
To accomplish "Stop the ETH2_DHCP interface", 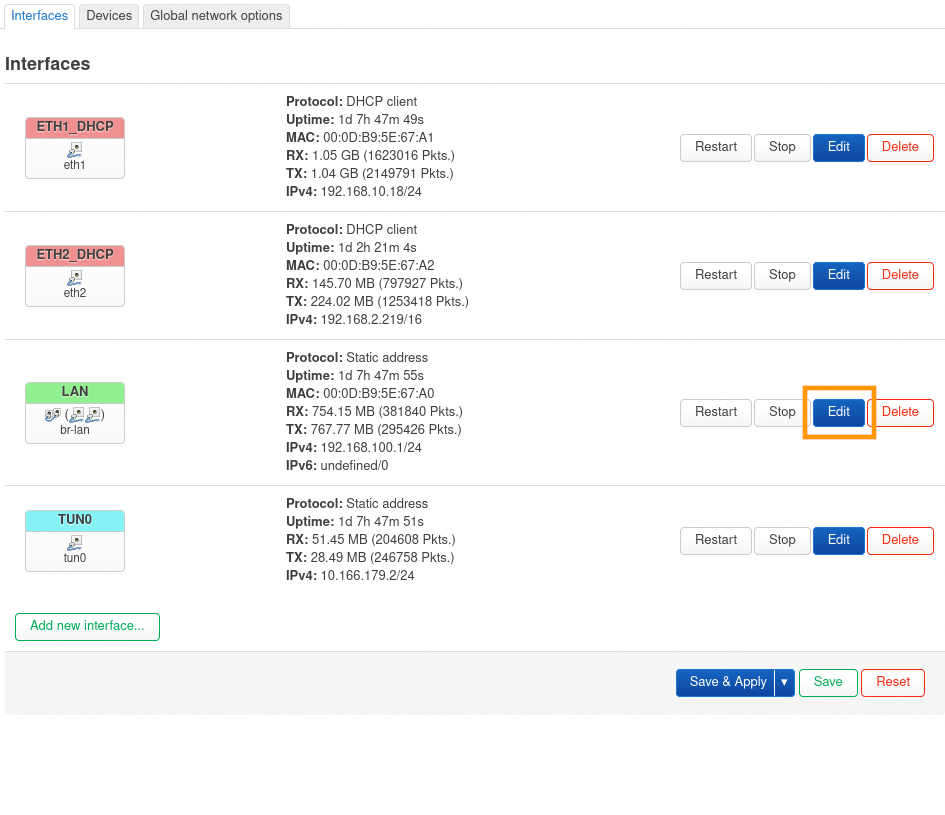I will coord(782,275).
